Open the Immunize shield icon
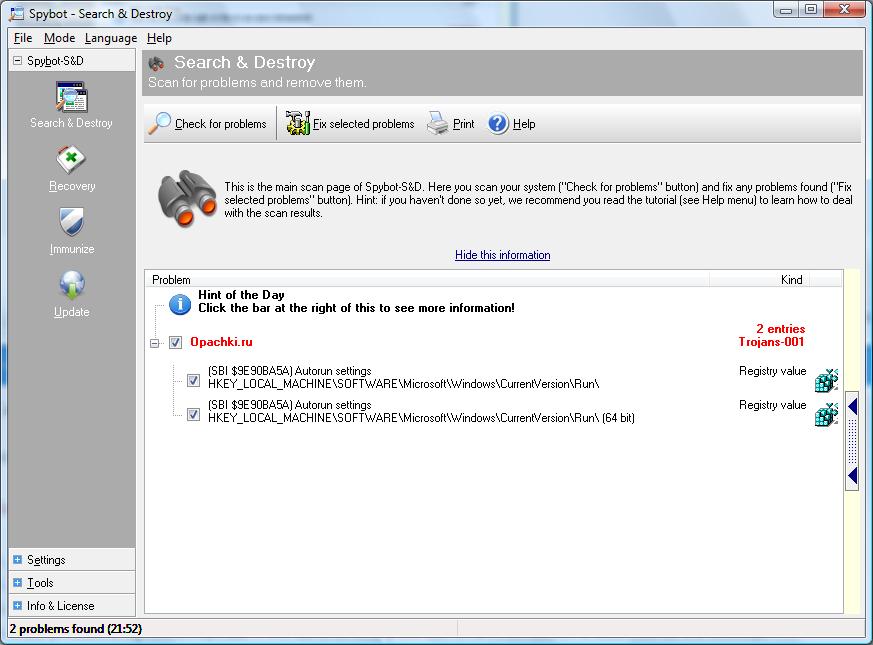This screenshot has height=645, width=873. (x=71, y=222)
